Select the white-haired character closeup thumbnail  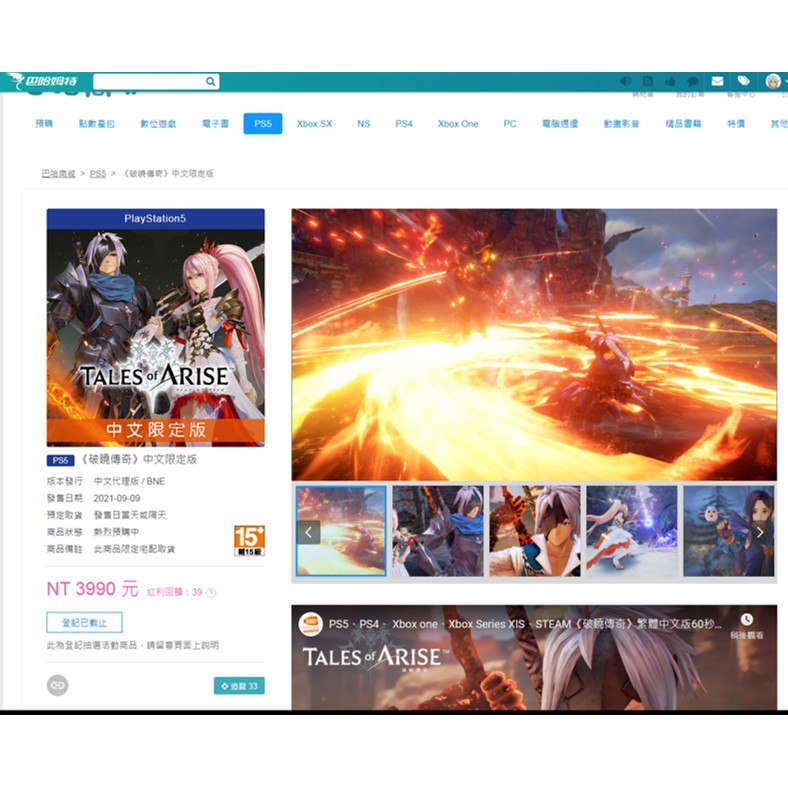tap(534, 531)
